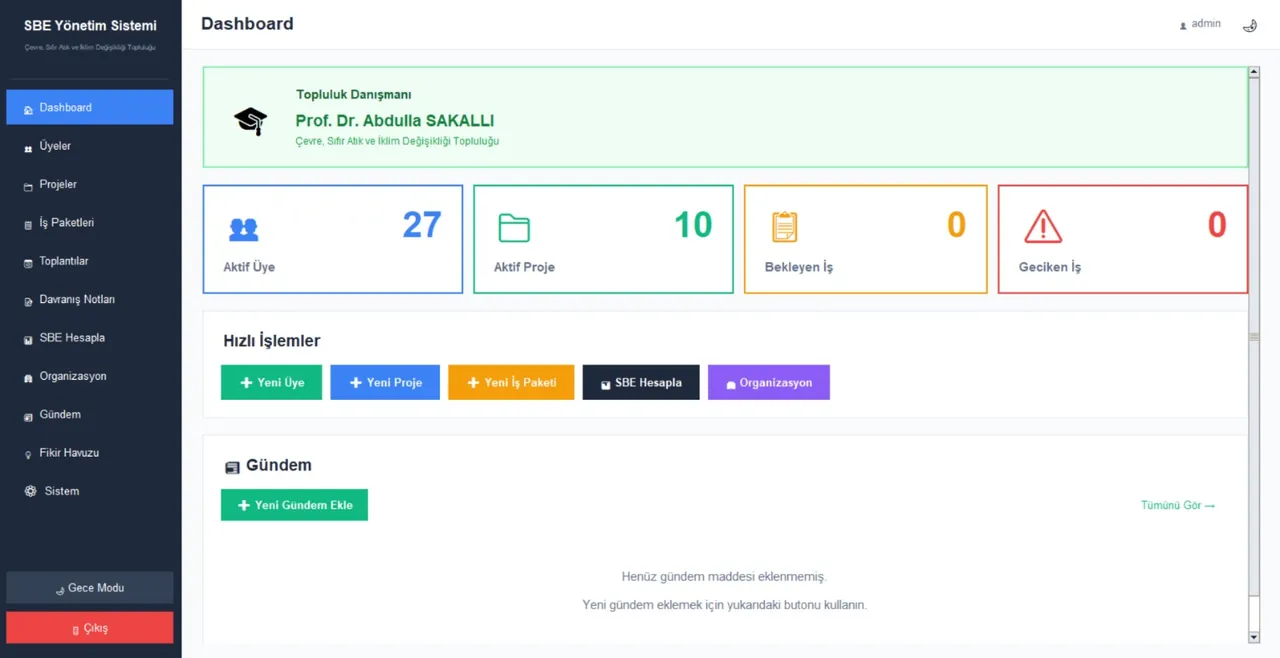Go to Organizasyon in the sidebar
1280x658 pixels.
pyautogui.click(x=90, y=376)
